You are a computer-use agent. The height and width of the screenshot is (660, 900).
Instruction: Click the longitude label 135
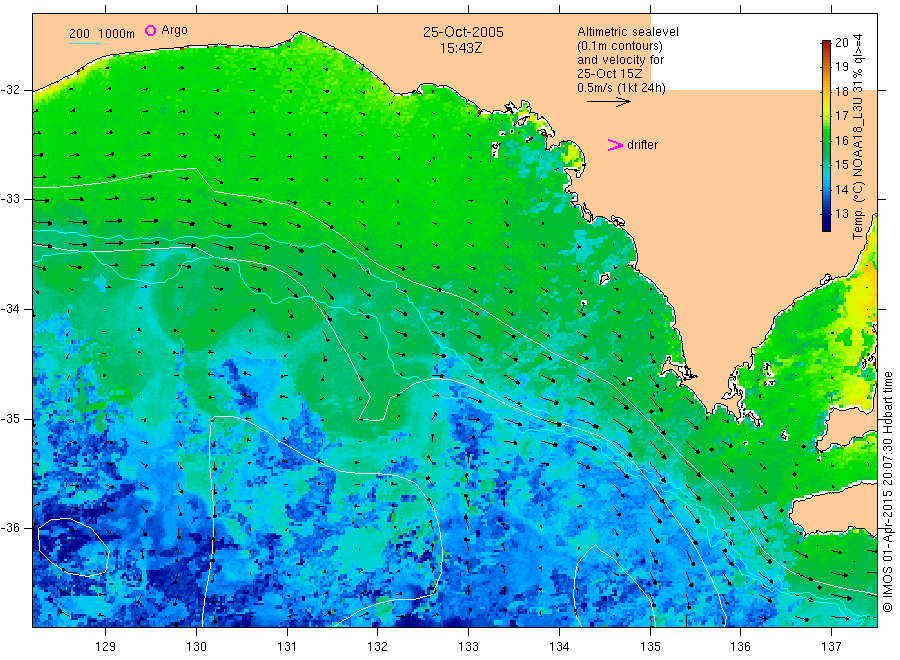click(x=650, y=647)
